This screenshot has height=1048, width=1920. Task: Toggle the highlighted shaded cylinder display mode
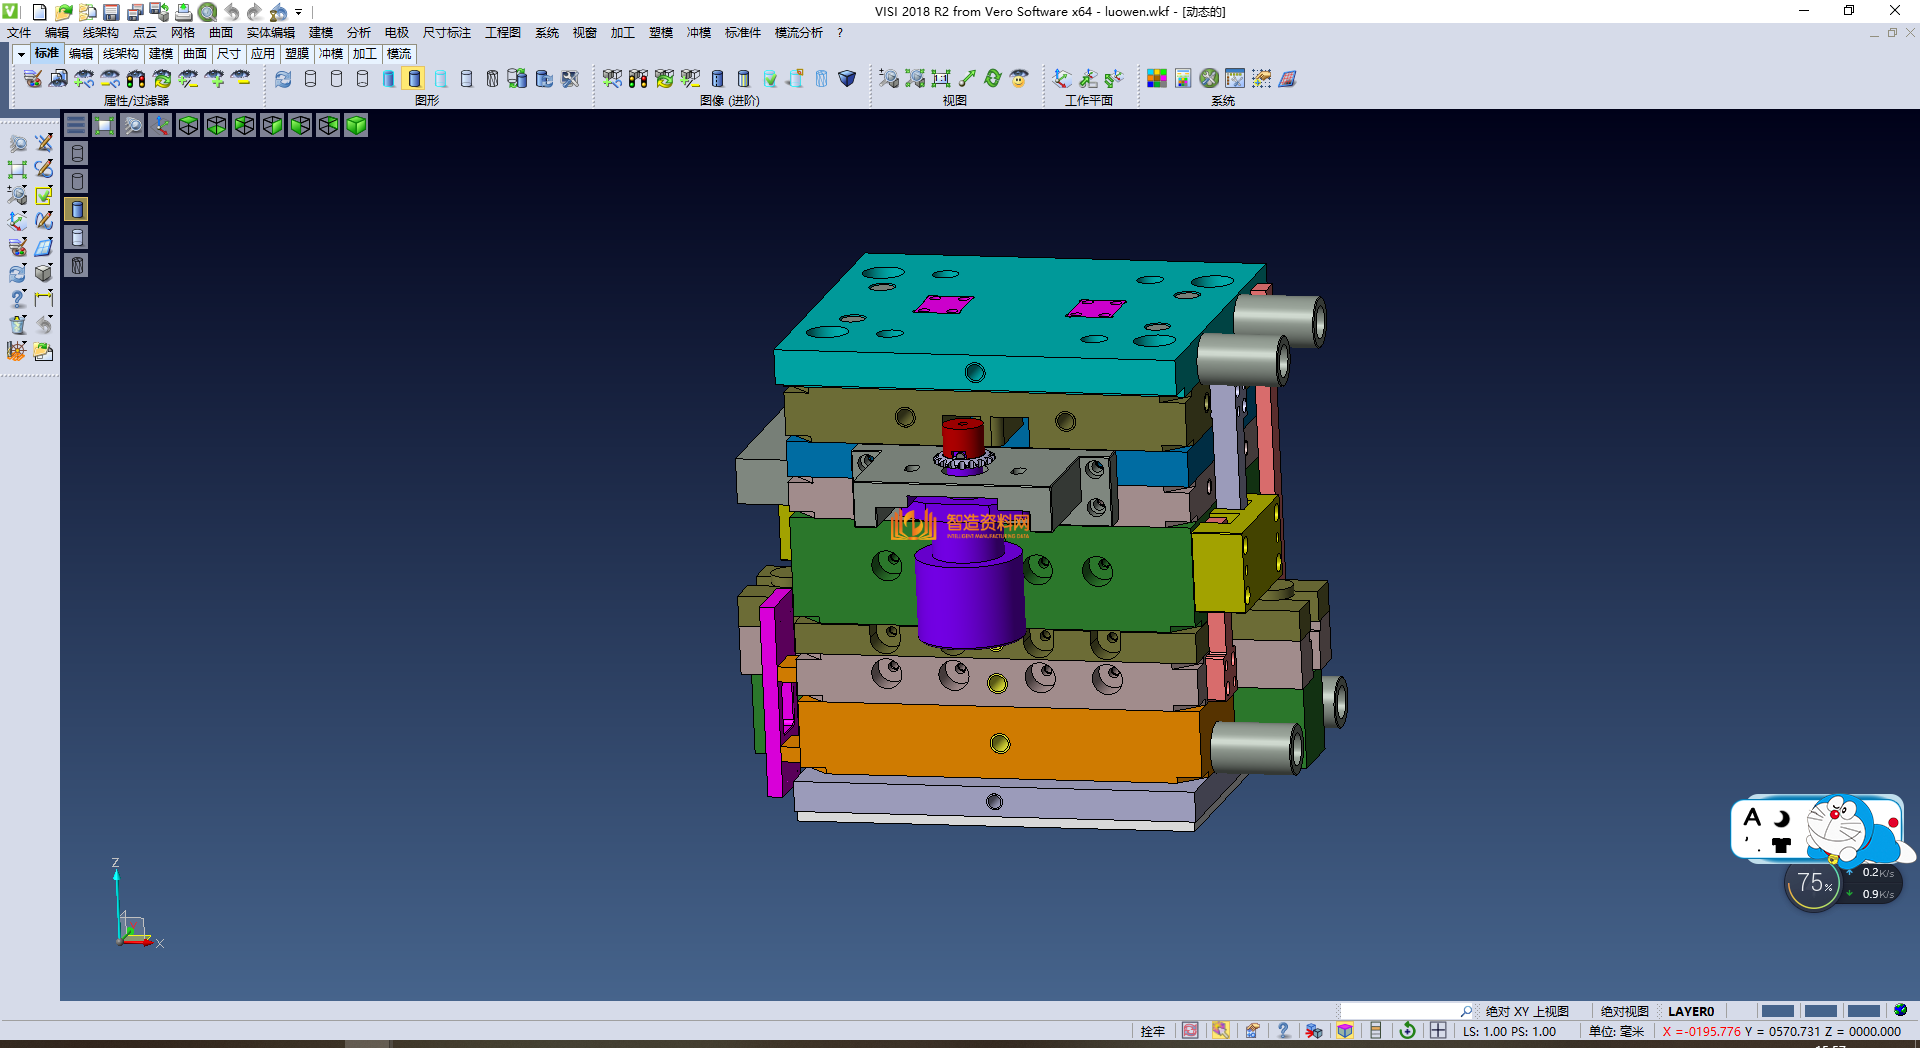click(x=414, y=79)
